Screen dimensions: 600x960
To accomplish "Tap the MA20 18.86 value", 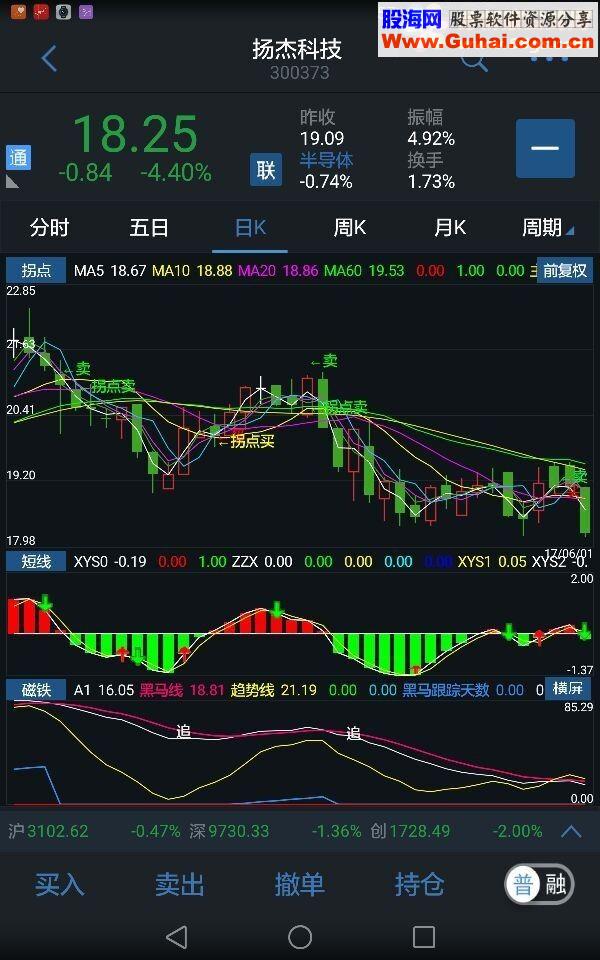I will pos(279,271).
